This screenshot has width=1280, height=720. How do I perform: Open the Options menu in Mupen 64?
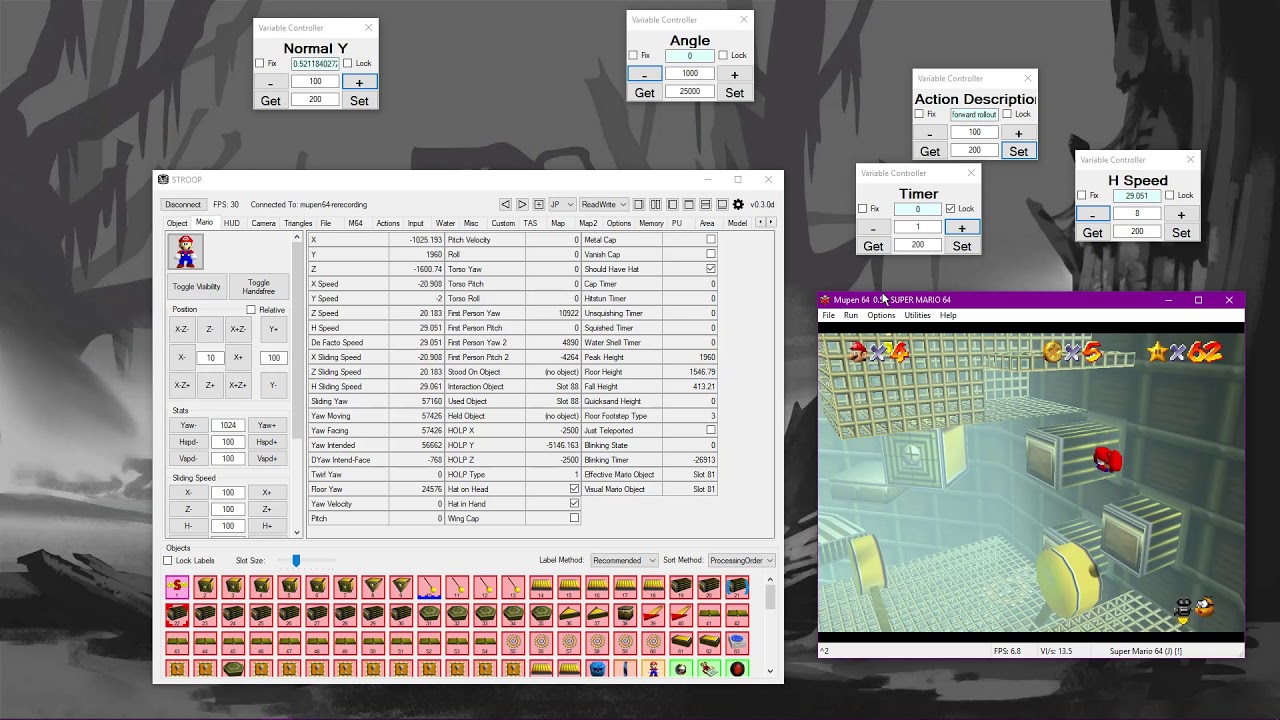pos(881,315)
